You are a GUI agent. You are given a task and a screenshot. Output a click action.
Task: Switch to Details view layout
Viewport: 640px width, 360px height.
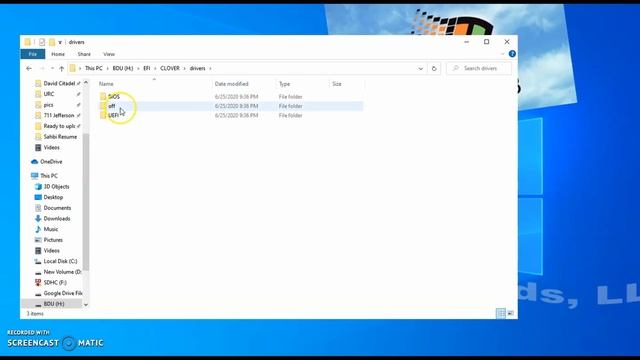(501, 313)
